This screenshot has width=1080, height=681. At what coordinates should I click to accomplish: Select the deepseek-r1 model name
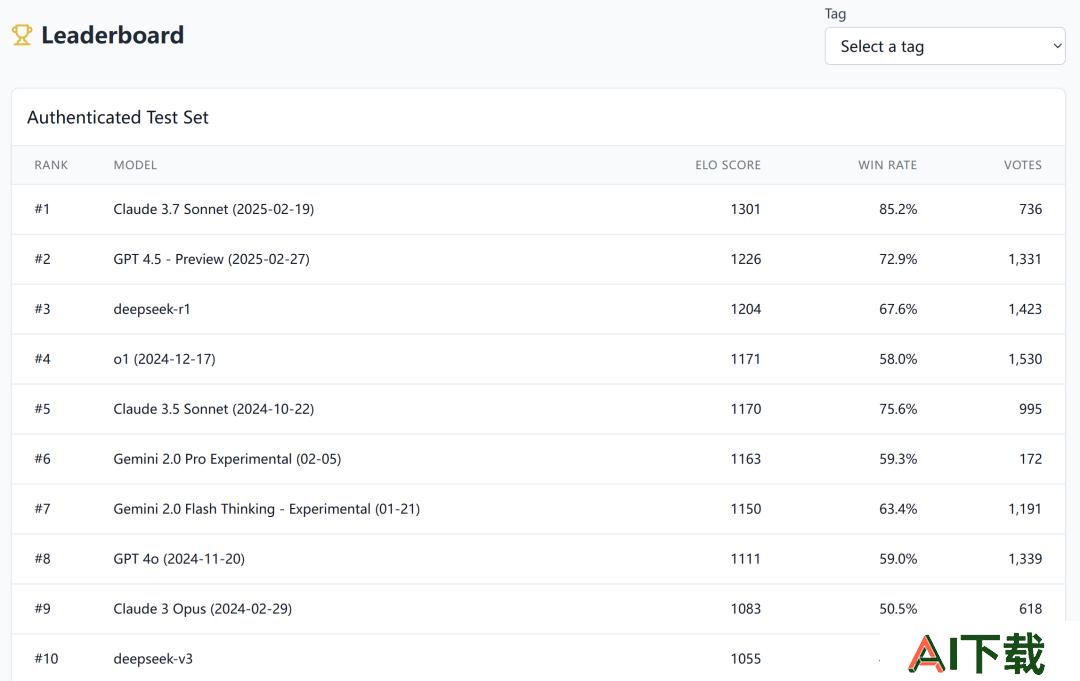pyautogui.click(x=152, y=309)
